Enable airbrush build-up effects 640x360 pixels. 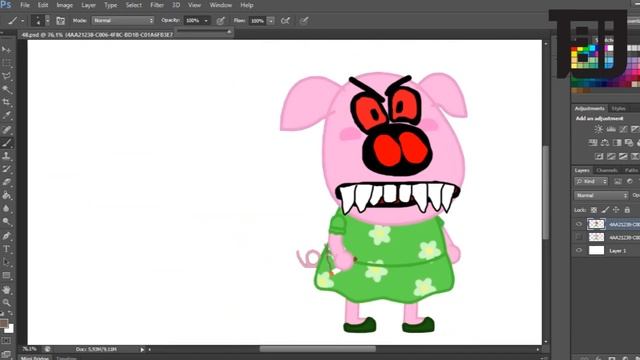(285, 20)
